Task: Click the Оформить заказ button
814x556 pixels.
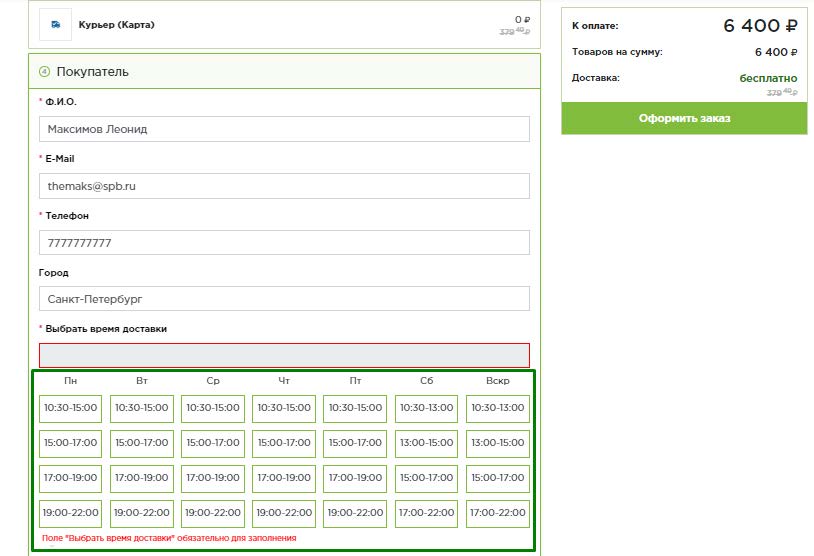Action: (684, 118)
